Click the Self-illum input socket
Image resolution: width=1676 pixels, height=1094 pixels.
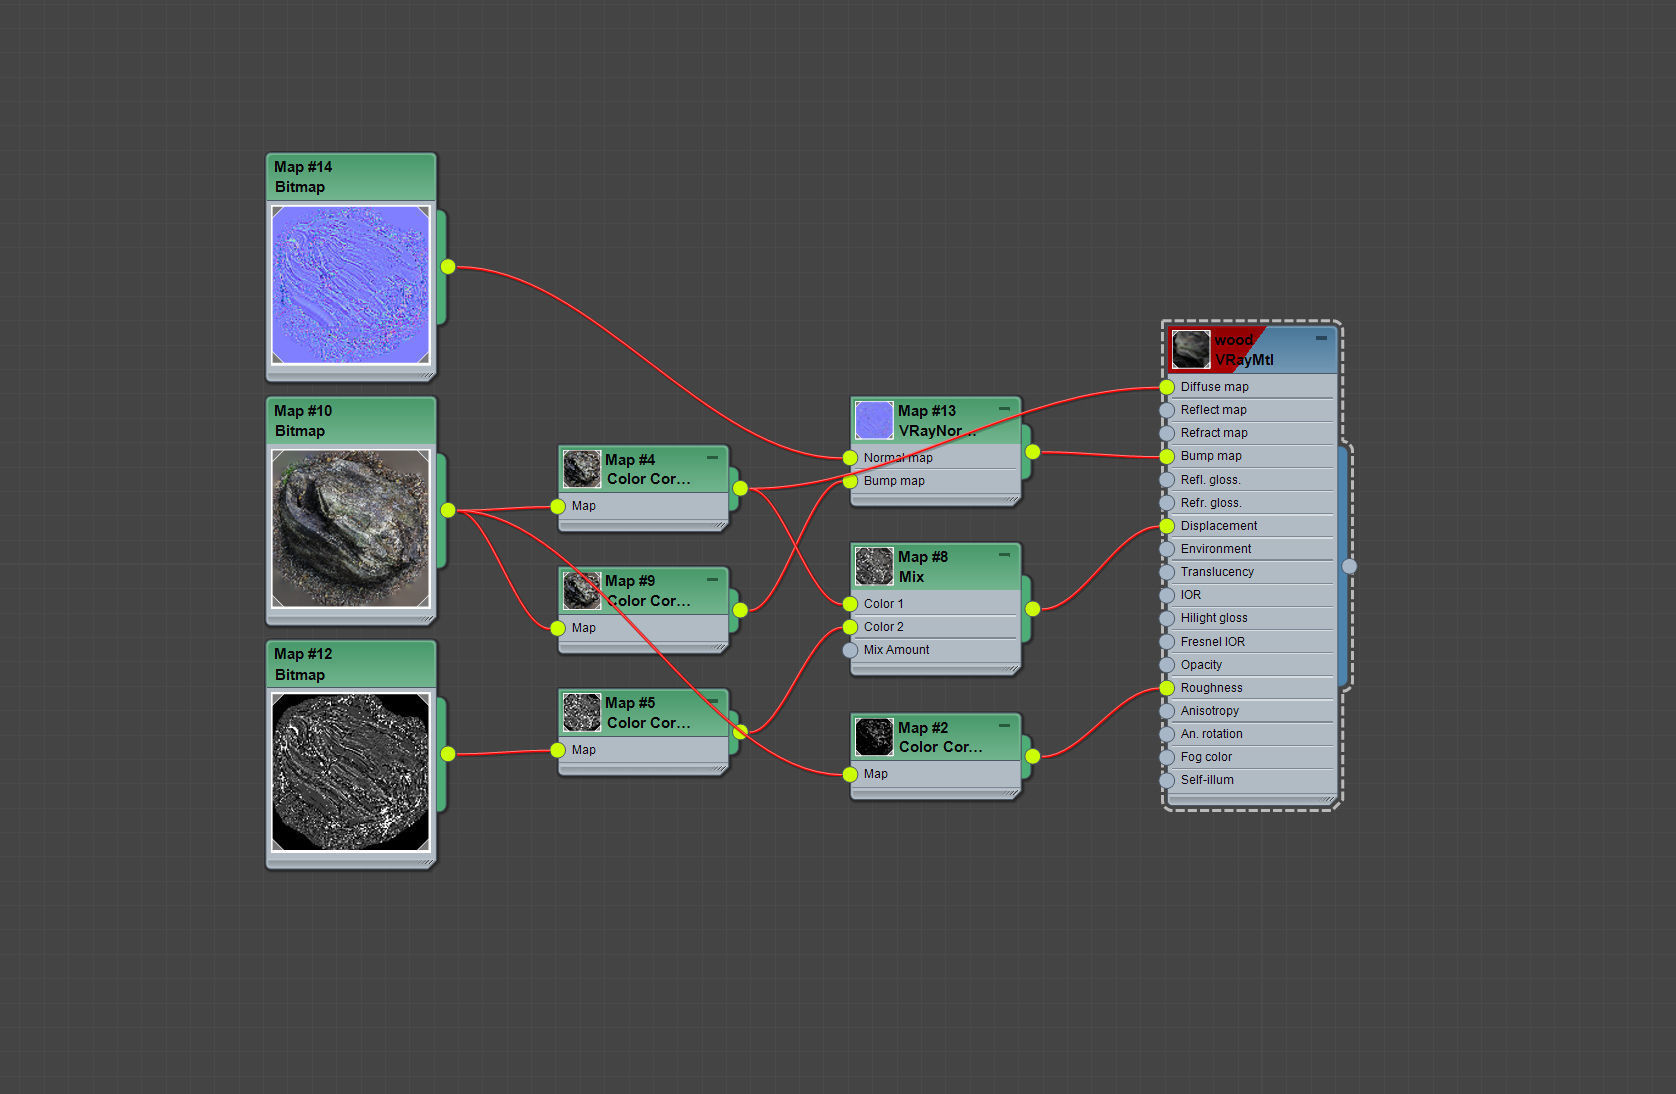point(1167,780)
